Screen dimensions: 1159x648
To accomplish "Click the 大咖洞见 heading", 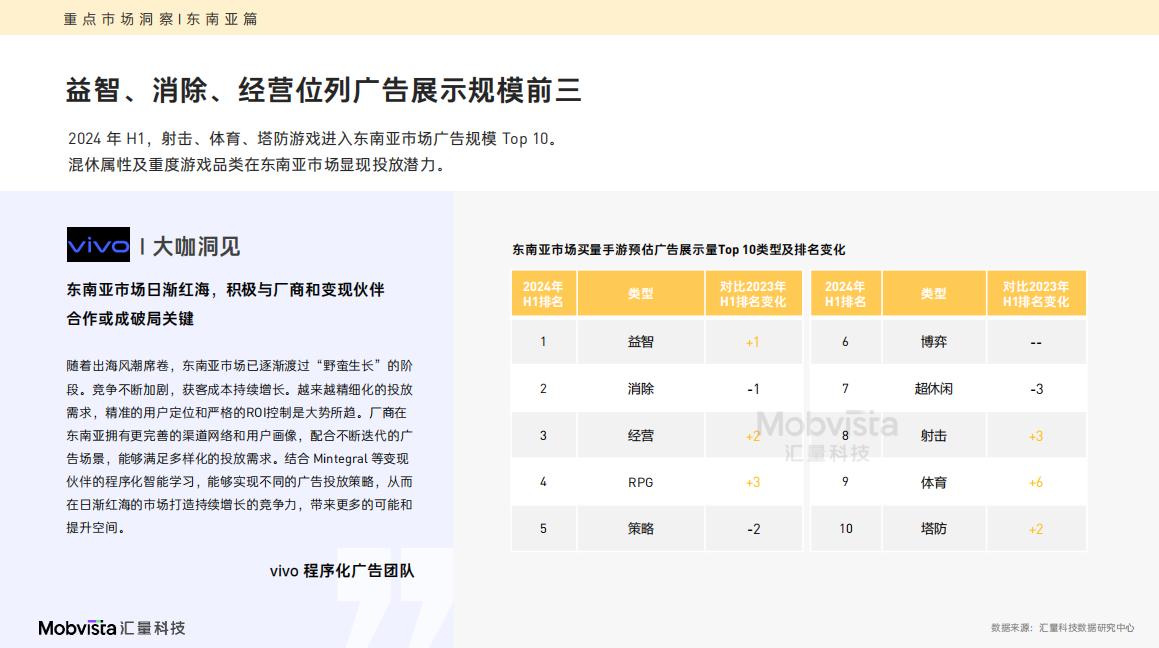I will point(196,246).
